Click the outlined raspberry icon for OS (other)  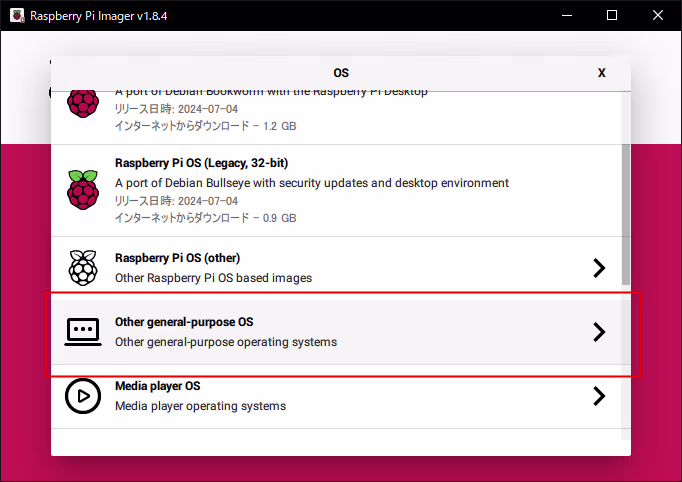tap(83, 268)
